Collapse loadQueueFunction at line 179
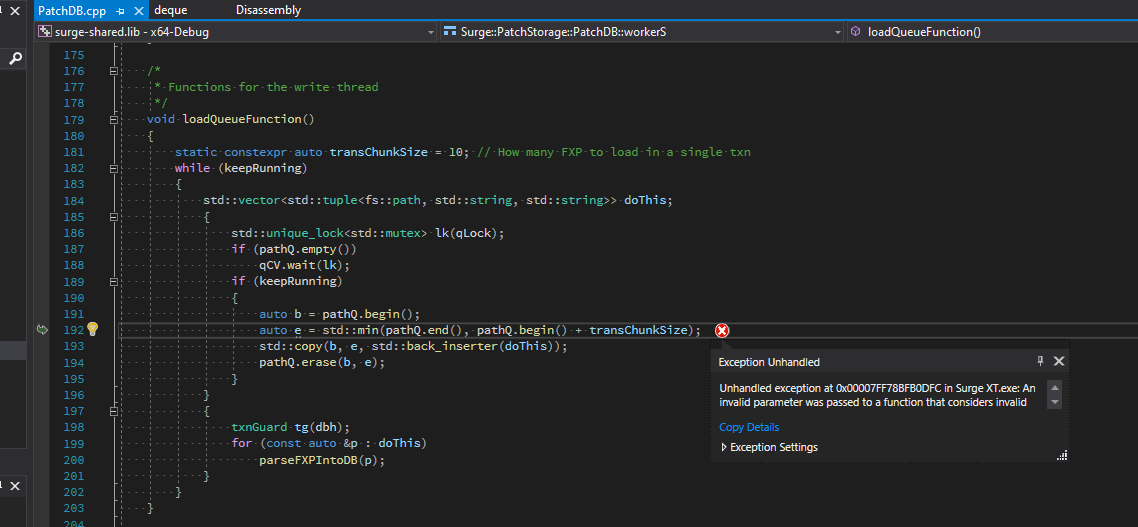1138x527 pixels. click(112, 119)
